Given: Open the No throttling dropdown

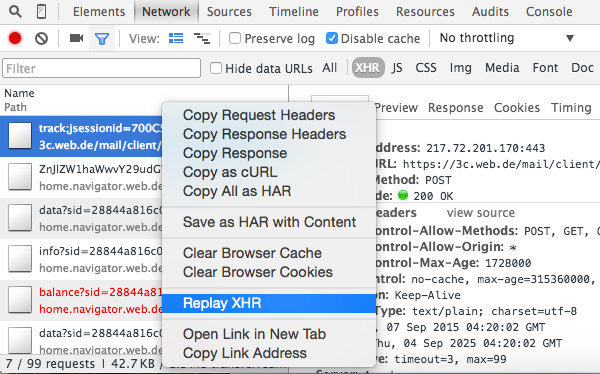Looking at the screenshot, I should click(x=507, y=38).
